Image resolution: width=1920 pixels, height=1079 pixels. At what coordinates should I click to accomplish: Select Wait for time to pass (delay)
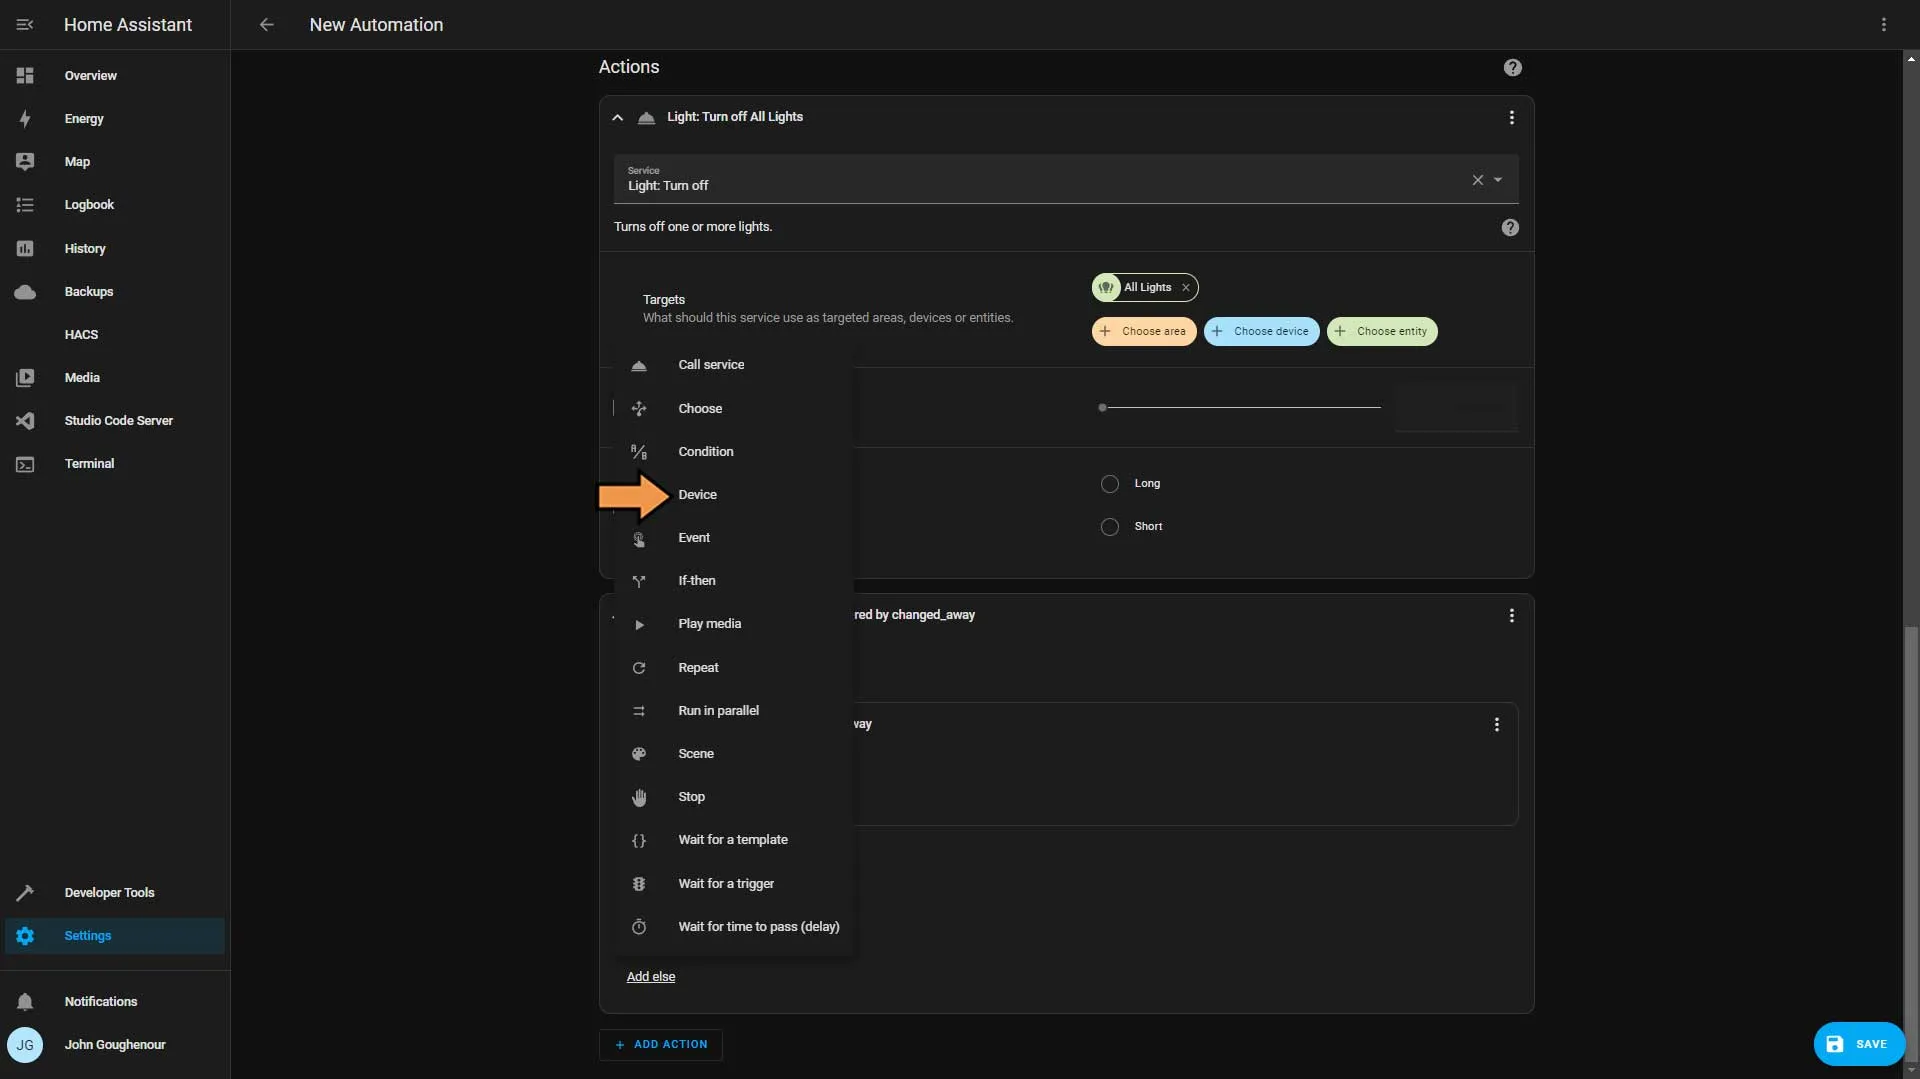click(x=734, y=926)
